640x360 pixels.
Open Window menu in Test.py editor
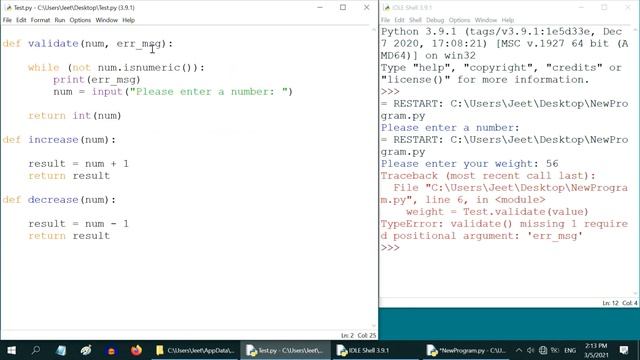(x=107, y=20)
